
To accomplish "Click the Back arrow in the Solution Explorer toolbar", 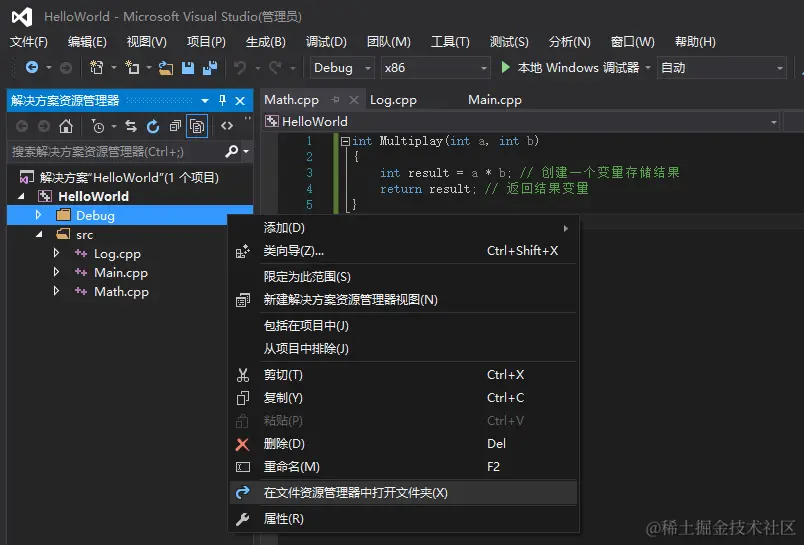I will tap(22, 126).
